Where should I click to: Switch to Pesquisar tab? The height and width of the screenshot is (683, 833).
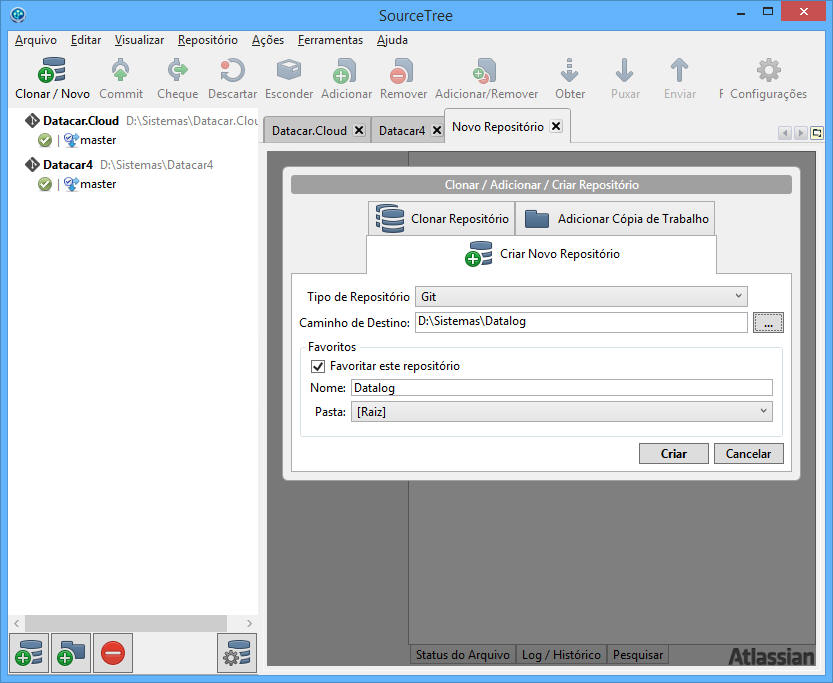(638, 655)
